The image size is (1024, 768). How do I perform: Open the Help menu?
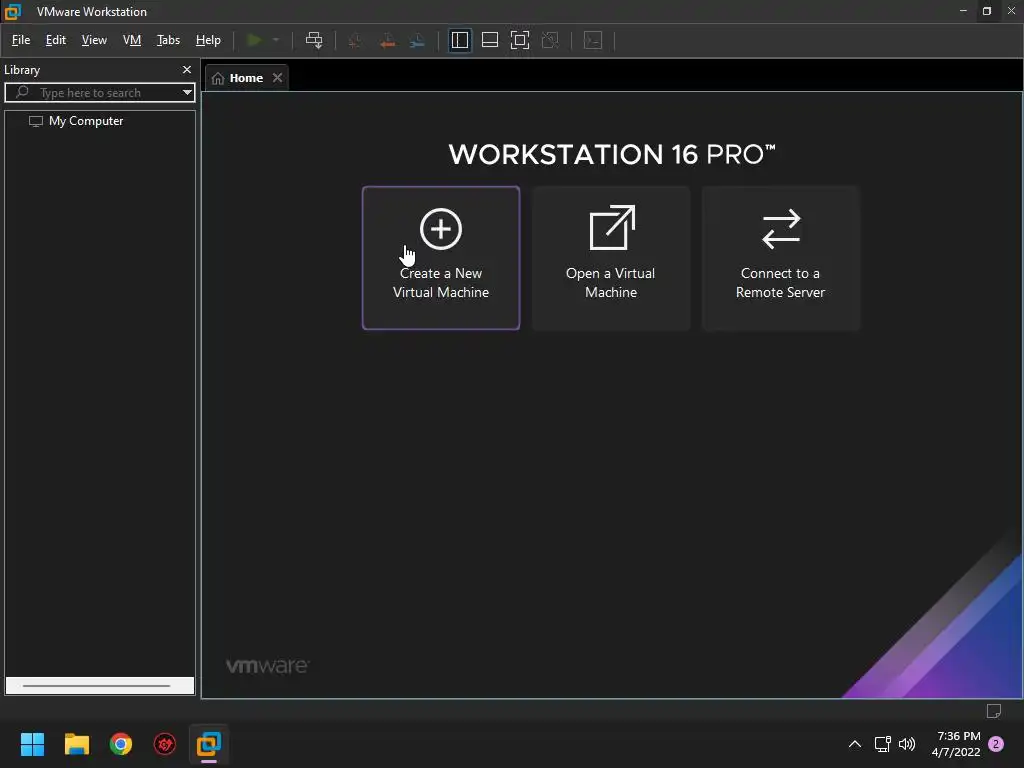tap(208, 40)
